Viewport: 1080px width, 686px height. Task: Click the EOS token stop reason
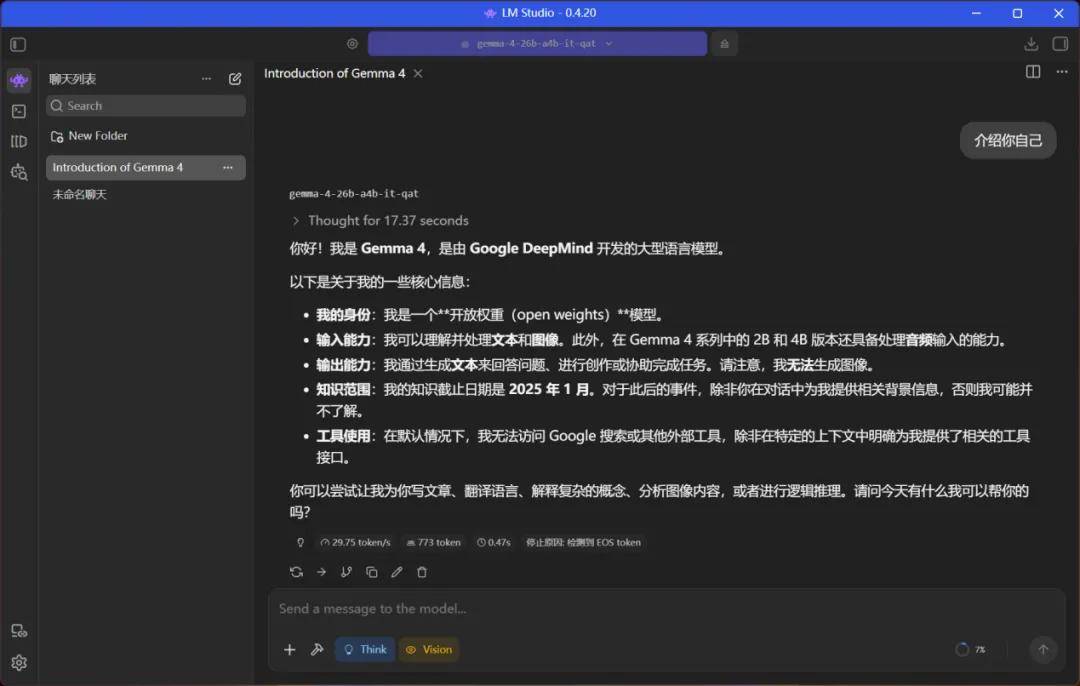pos(583,543)
